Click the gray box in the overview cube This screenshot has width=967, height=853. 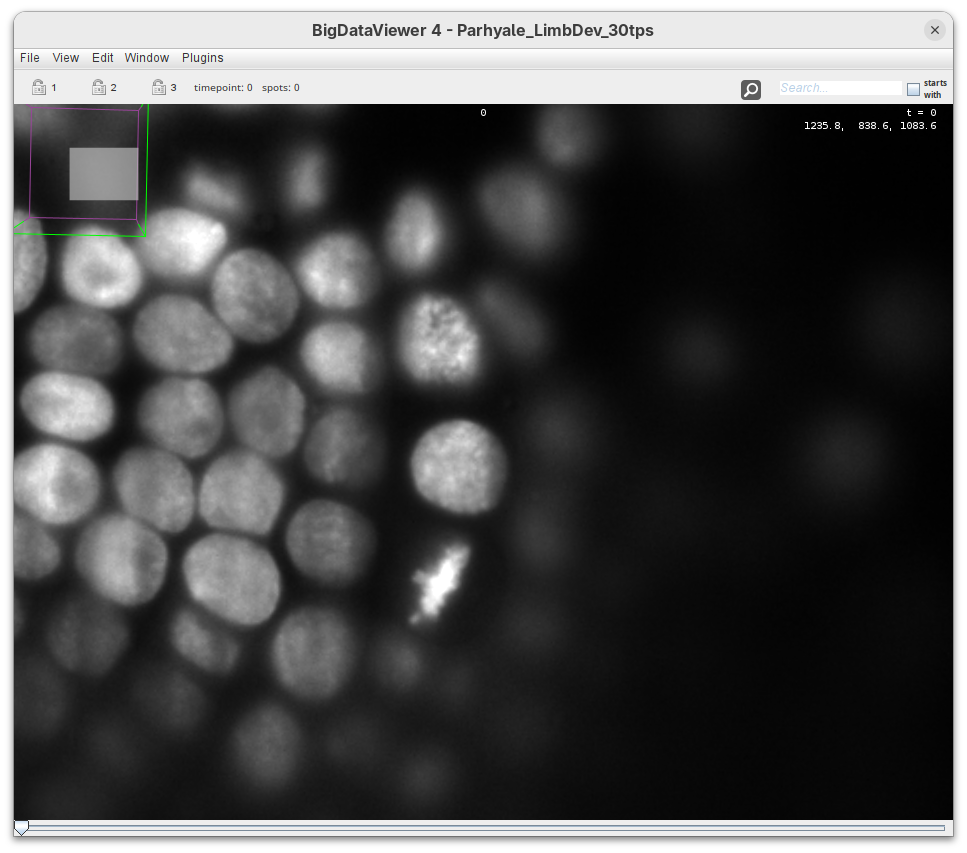click(x=103, y=174)
